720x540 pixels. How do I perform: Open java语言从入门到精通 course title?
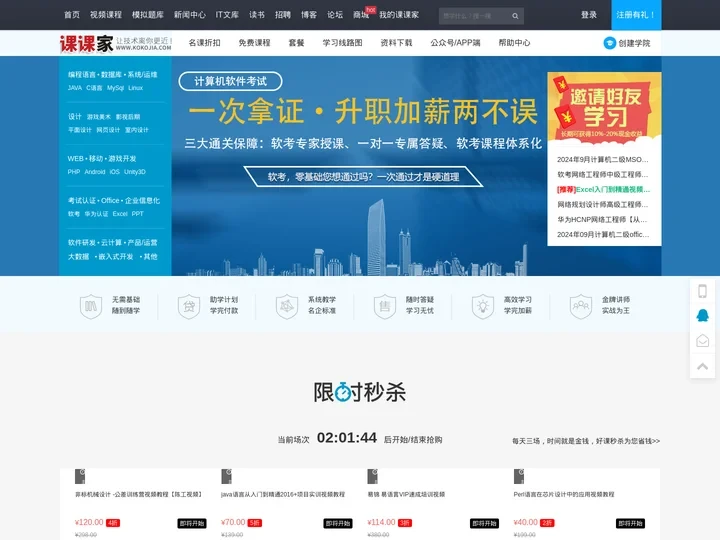coord(282,495)
